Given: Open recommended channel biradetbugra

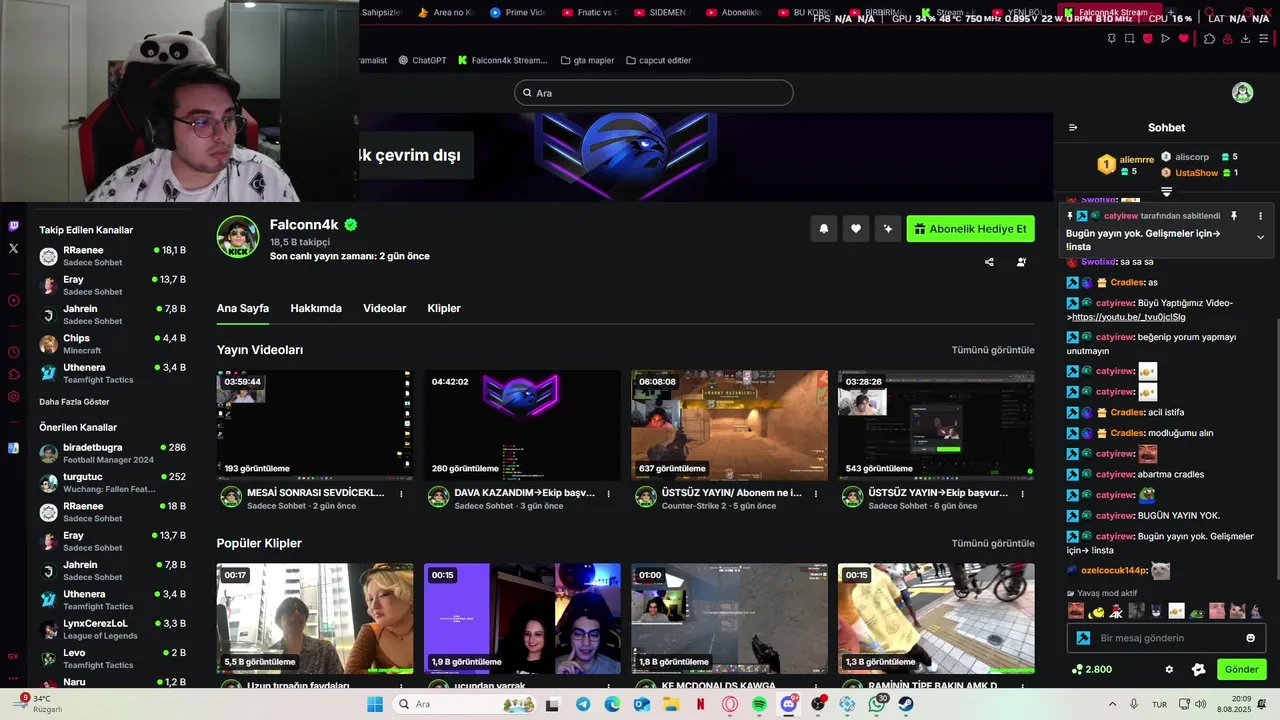Looking at the screenshot, I should click(112, 453).
